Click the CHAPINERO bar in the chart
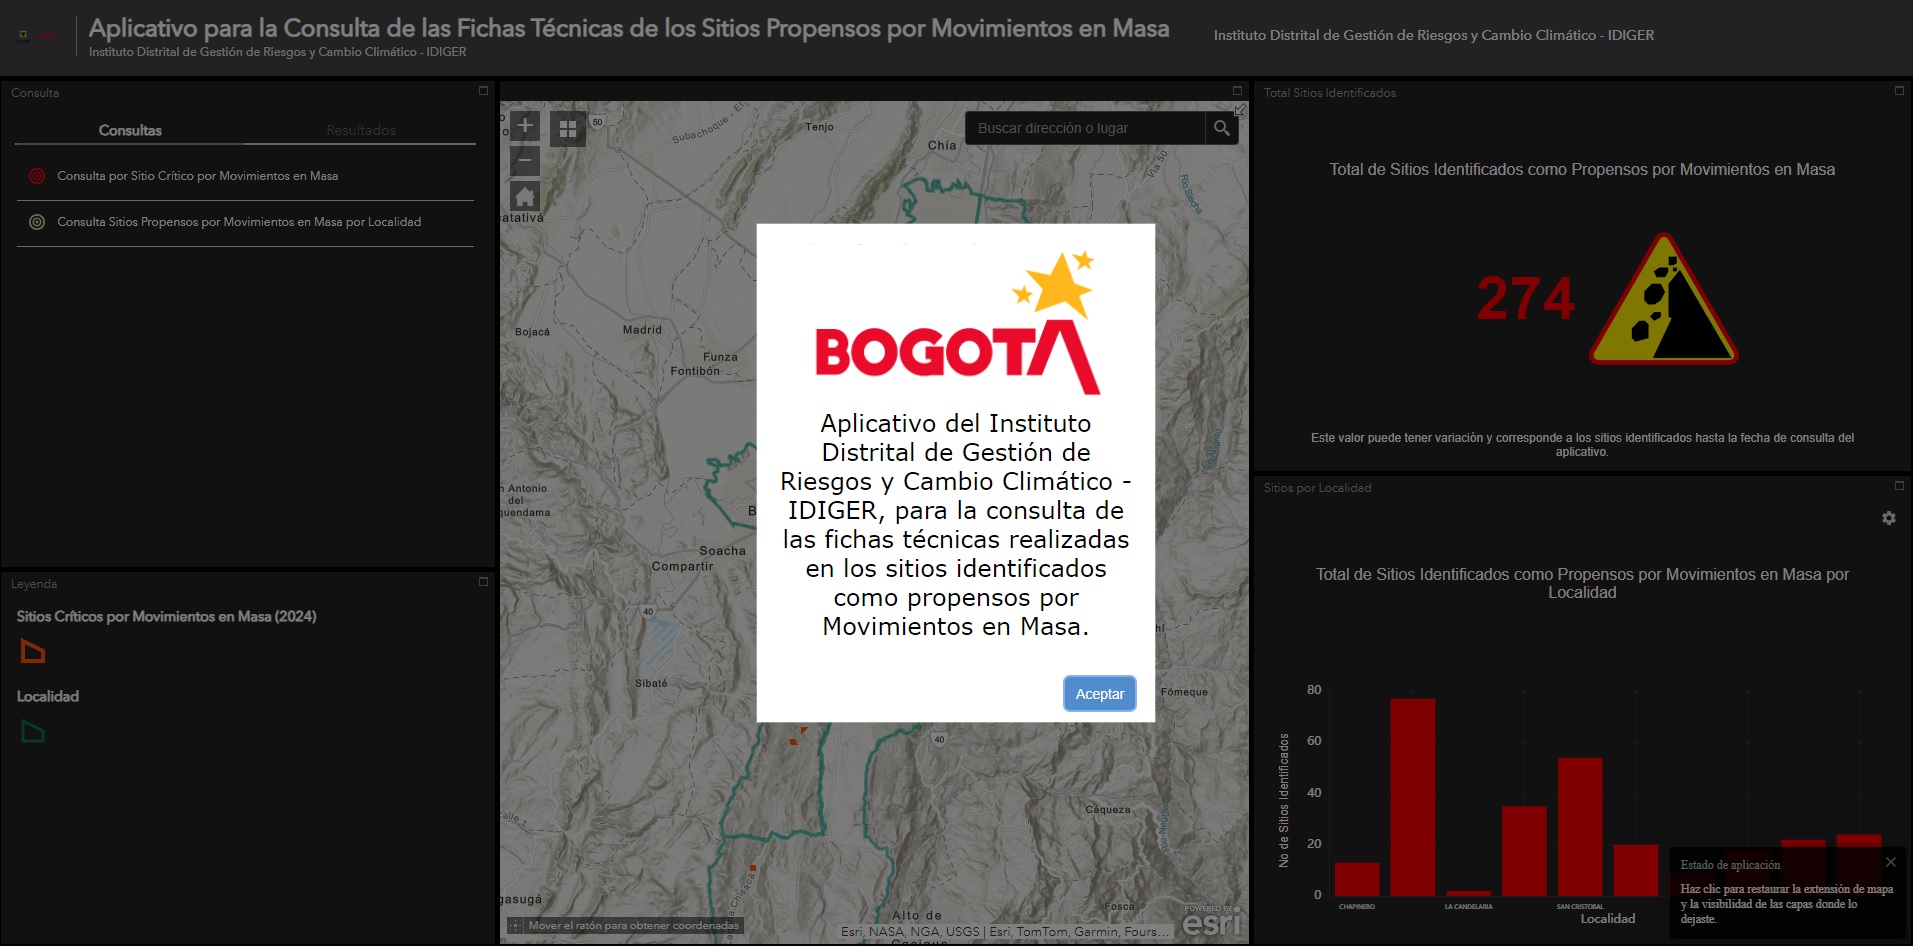 click(x=1356, y=879)
